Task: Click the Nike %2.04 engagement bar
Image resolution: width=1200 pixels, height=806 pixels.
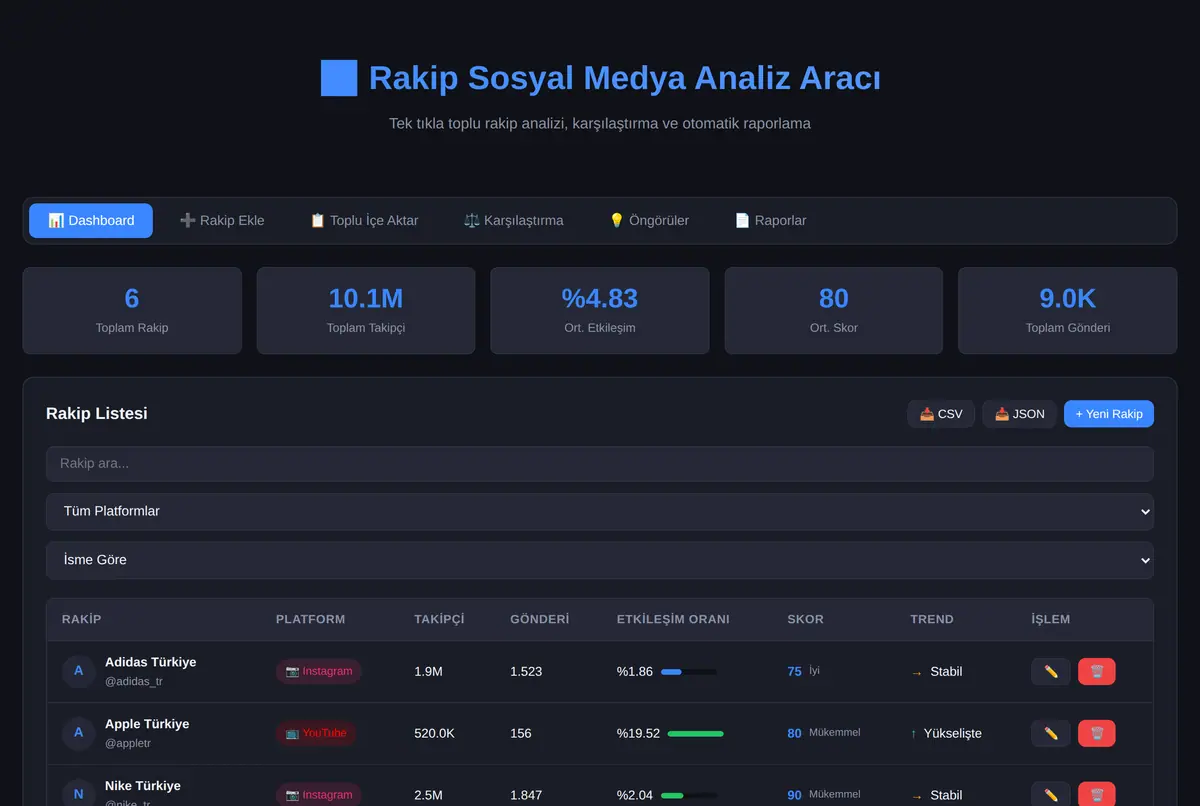Action: point(689,795)
